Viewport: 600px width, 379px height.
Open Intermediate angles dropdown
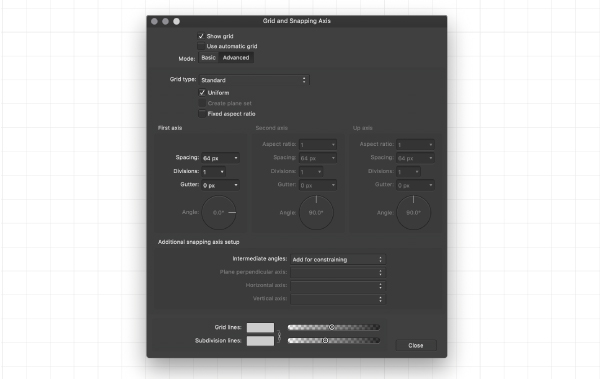[338, 259]
